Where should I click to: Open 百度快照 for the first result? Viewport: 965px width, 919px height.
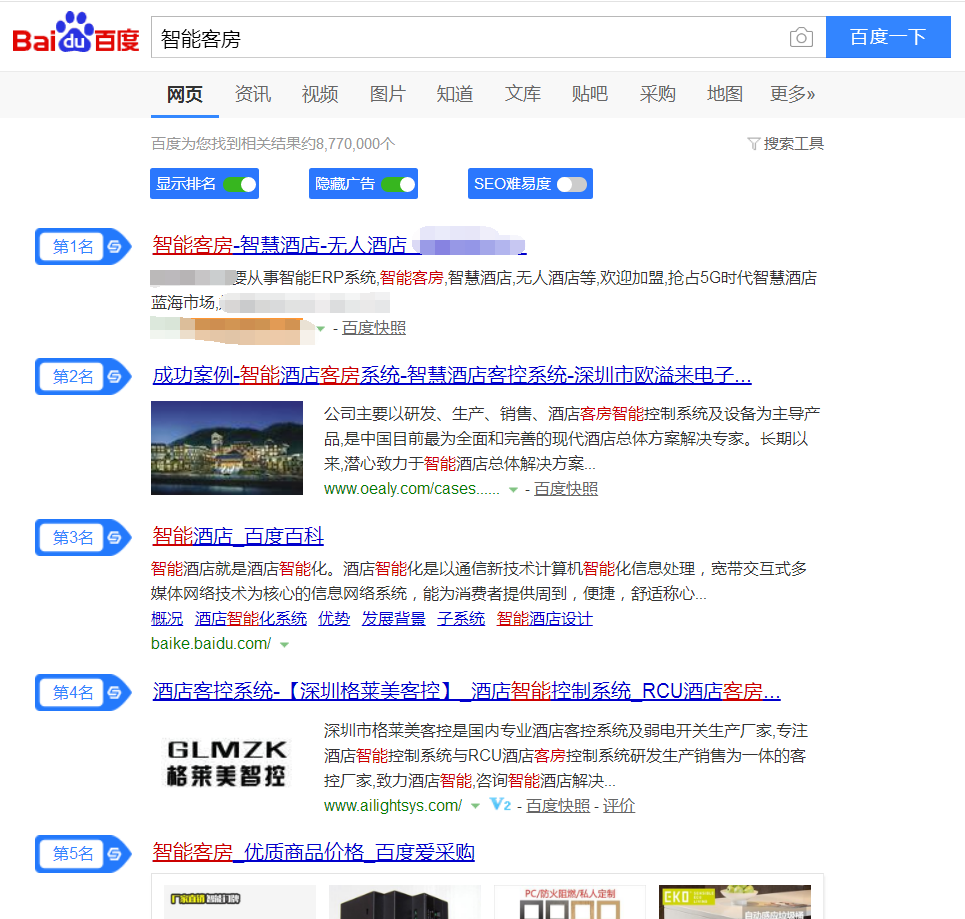tap(374, 328)
